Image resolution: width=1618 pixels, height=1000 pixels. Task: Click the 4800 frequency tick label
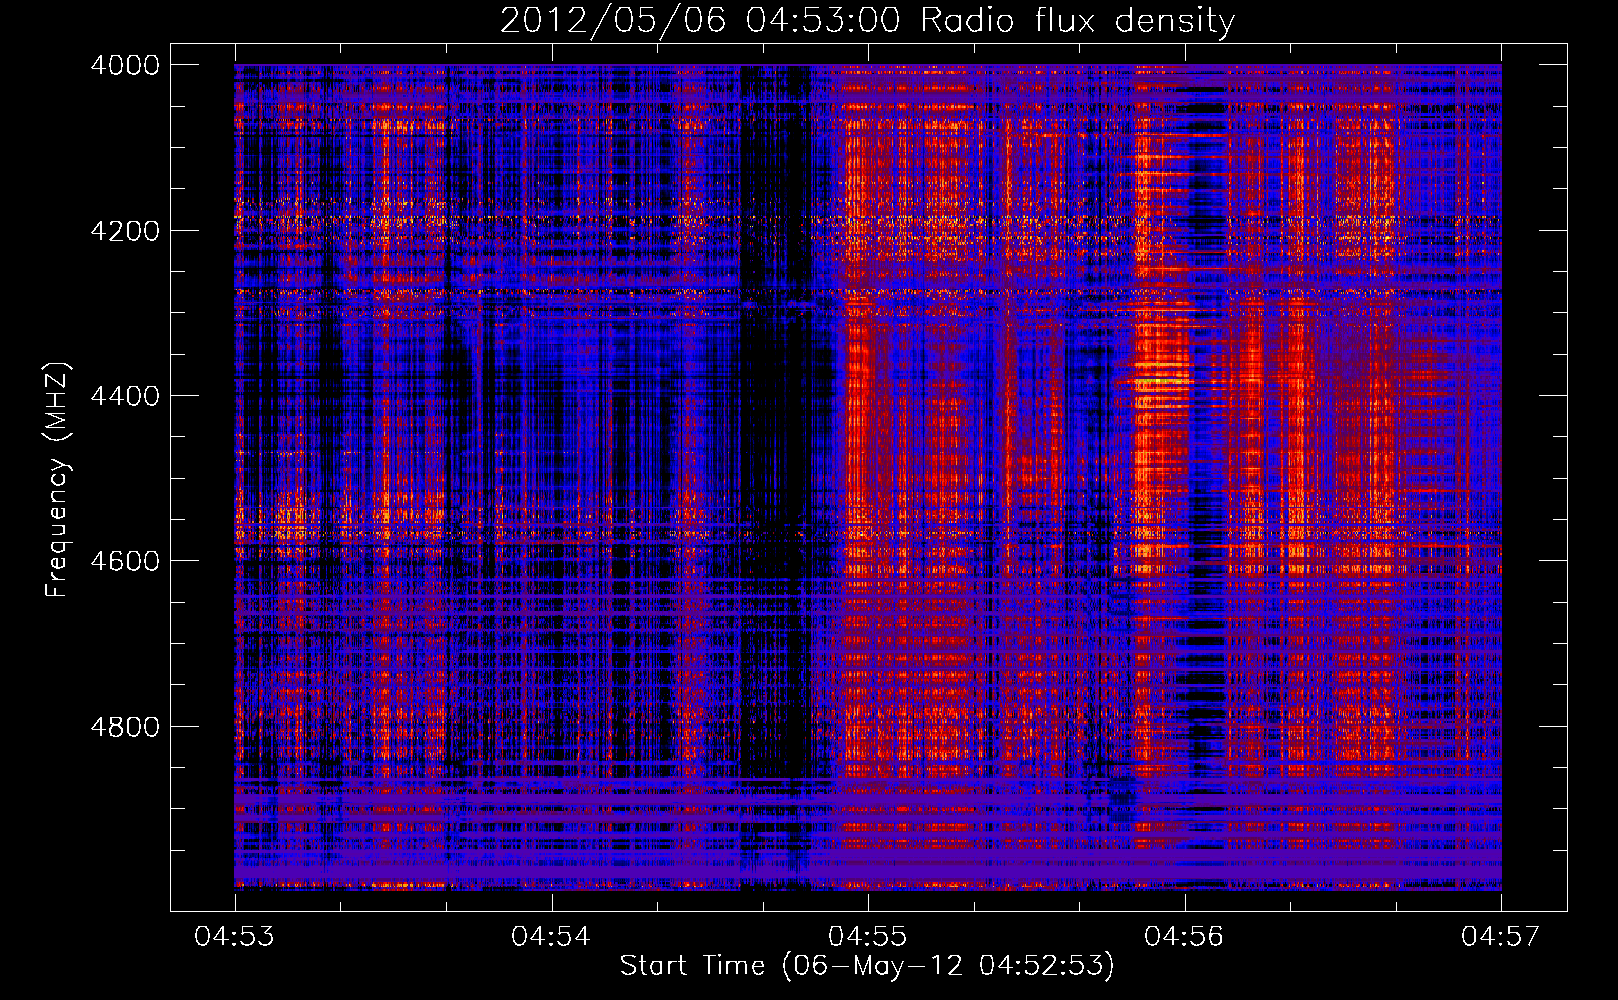(x=125, y=726)
